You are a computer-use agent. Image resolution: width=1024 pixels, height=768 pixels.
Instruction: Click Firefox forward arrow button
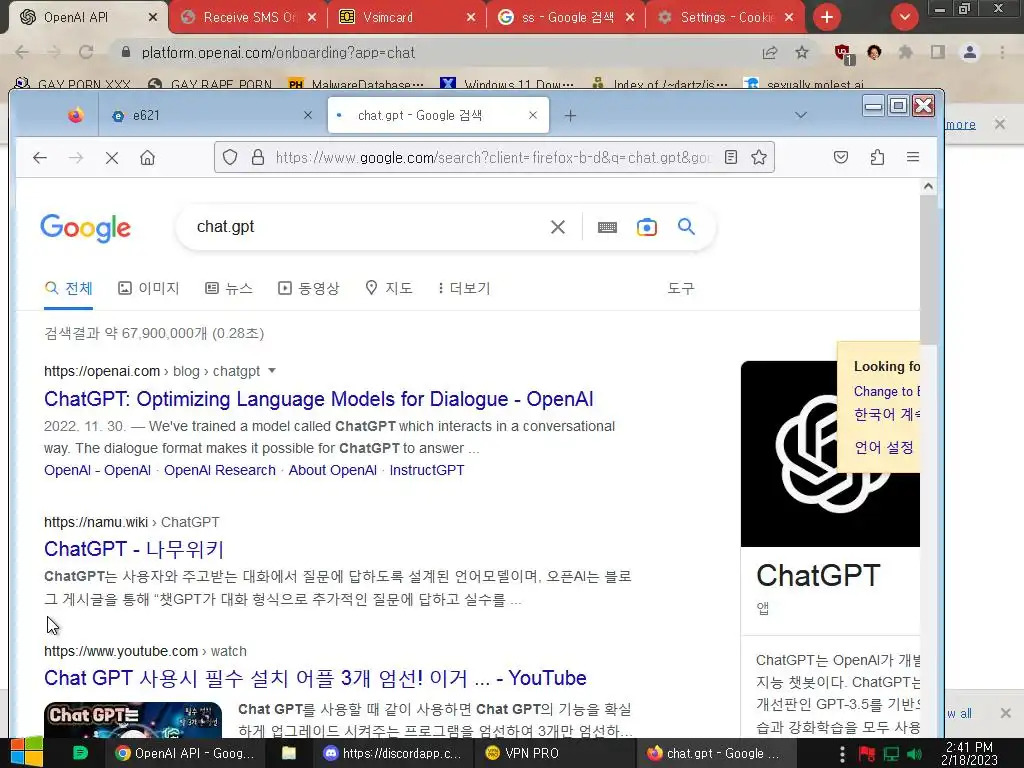[76, 157]
